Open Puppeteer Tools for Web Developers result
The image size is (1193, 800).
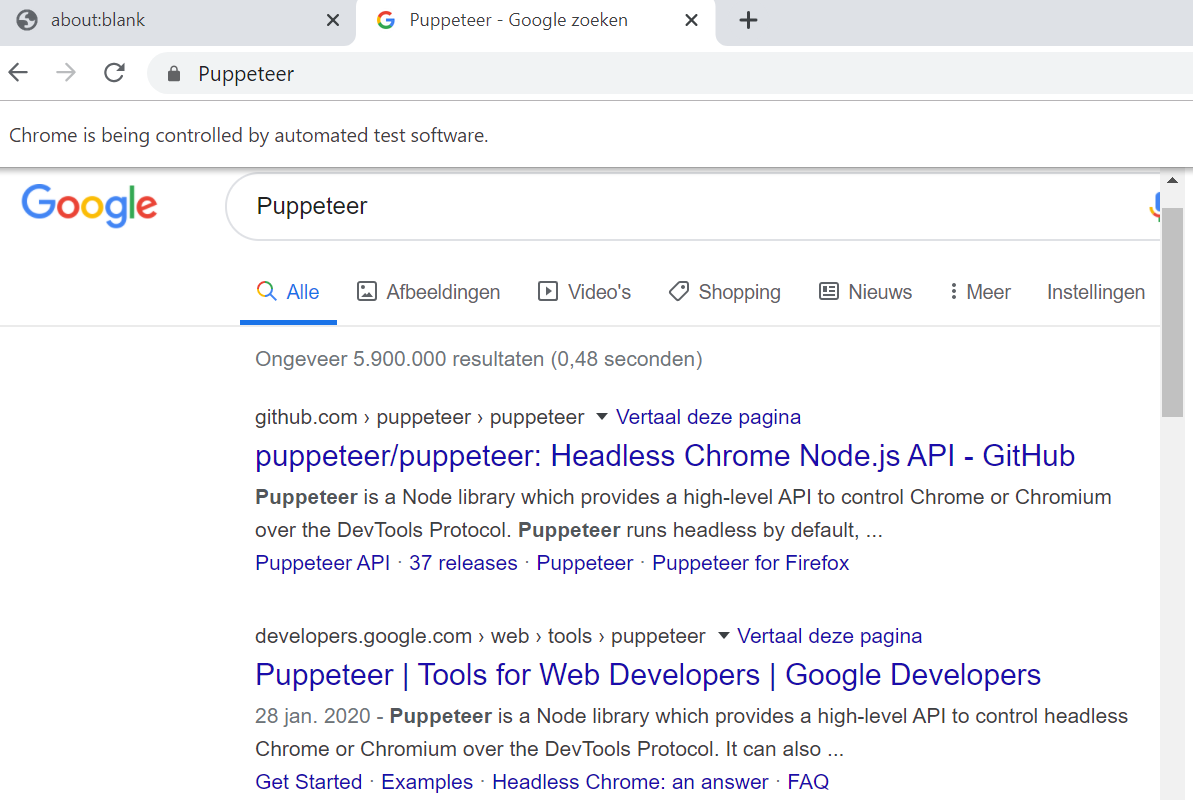pyautogui.click(x=648, y=675)
